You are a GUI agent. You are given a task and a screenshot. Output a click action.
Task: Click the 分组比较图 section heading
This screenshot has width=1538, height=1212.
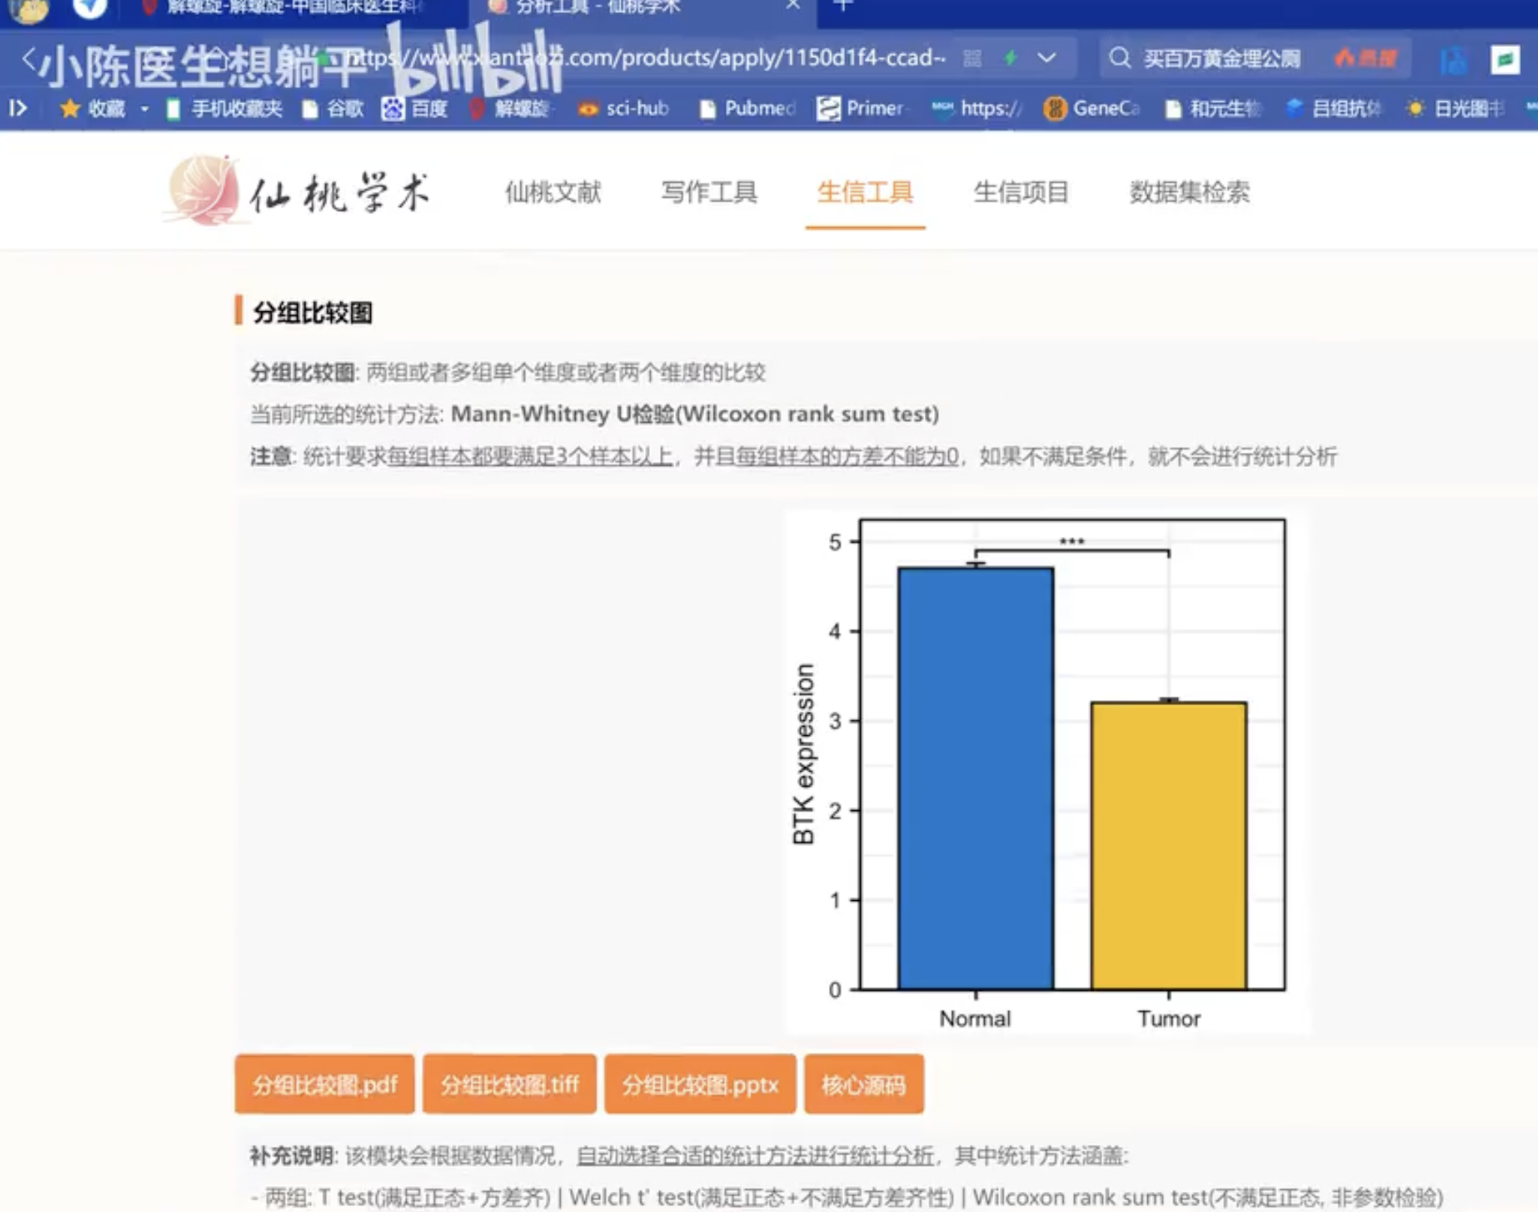point(313,312)
